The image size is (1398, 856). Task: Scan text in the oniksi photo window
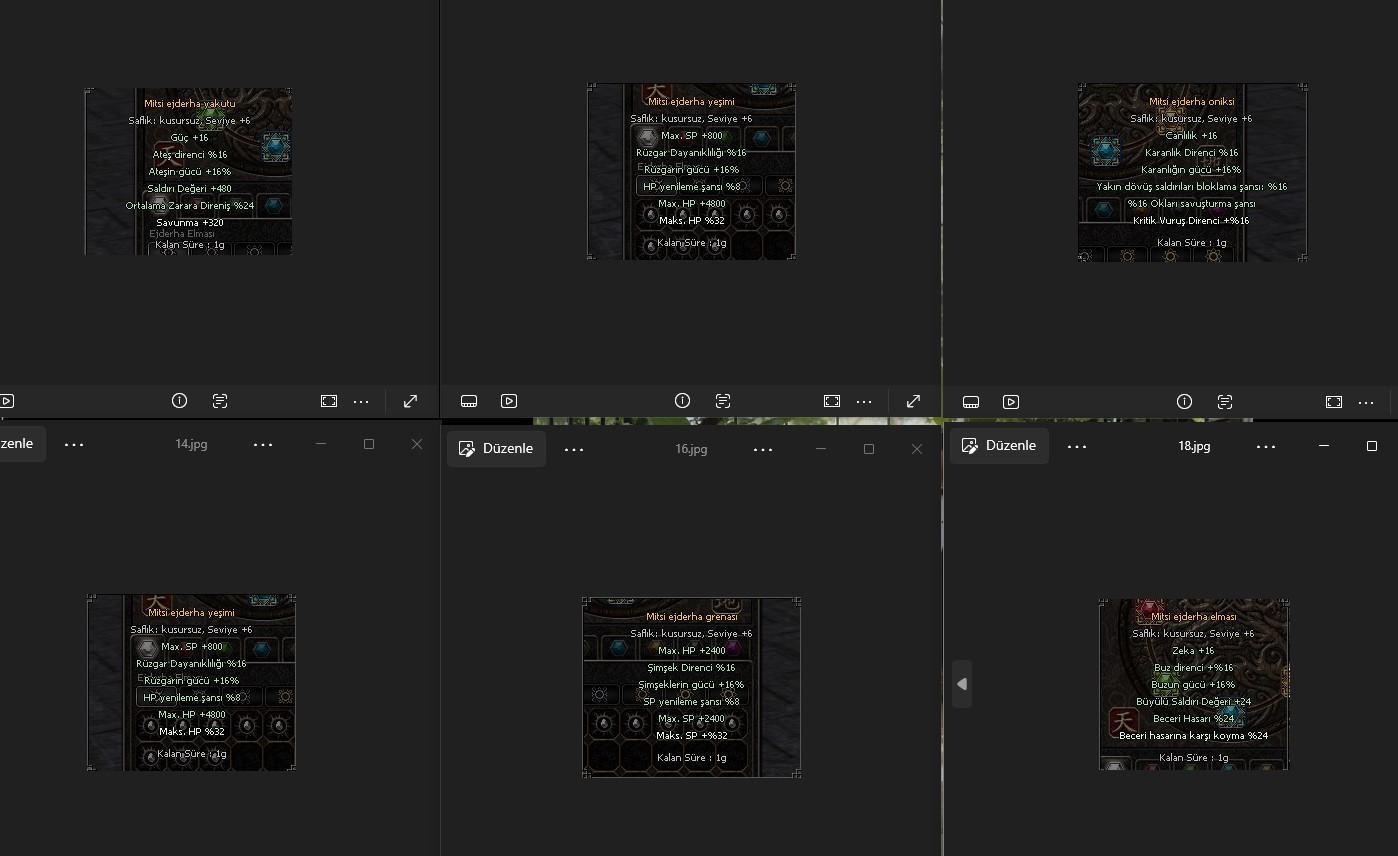(x=1225, y=402)
